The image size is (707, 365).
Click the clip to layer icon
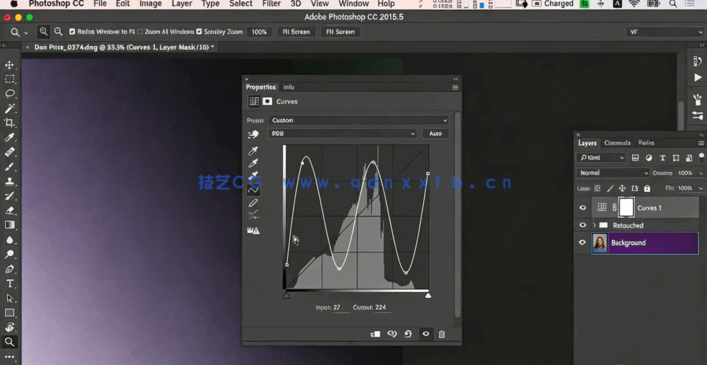pyautogui.click(x=375, y=334)
